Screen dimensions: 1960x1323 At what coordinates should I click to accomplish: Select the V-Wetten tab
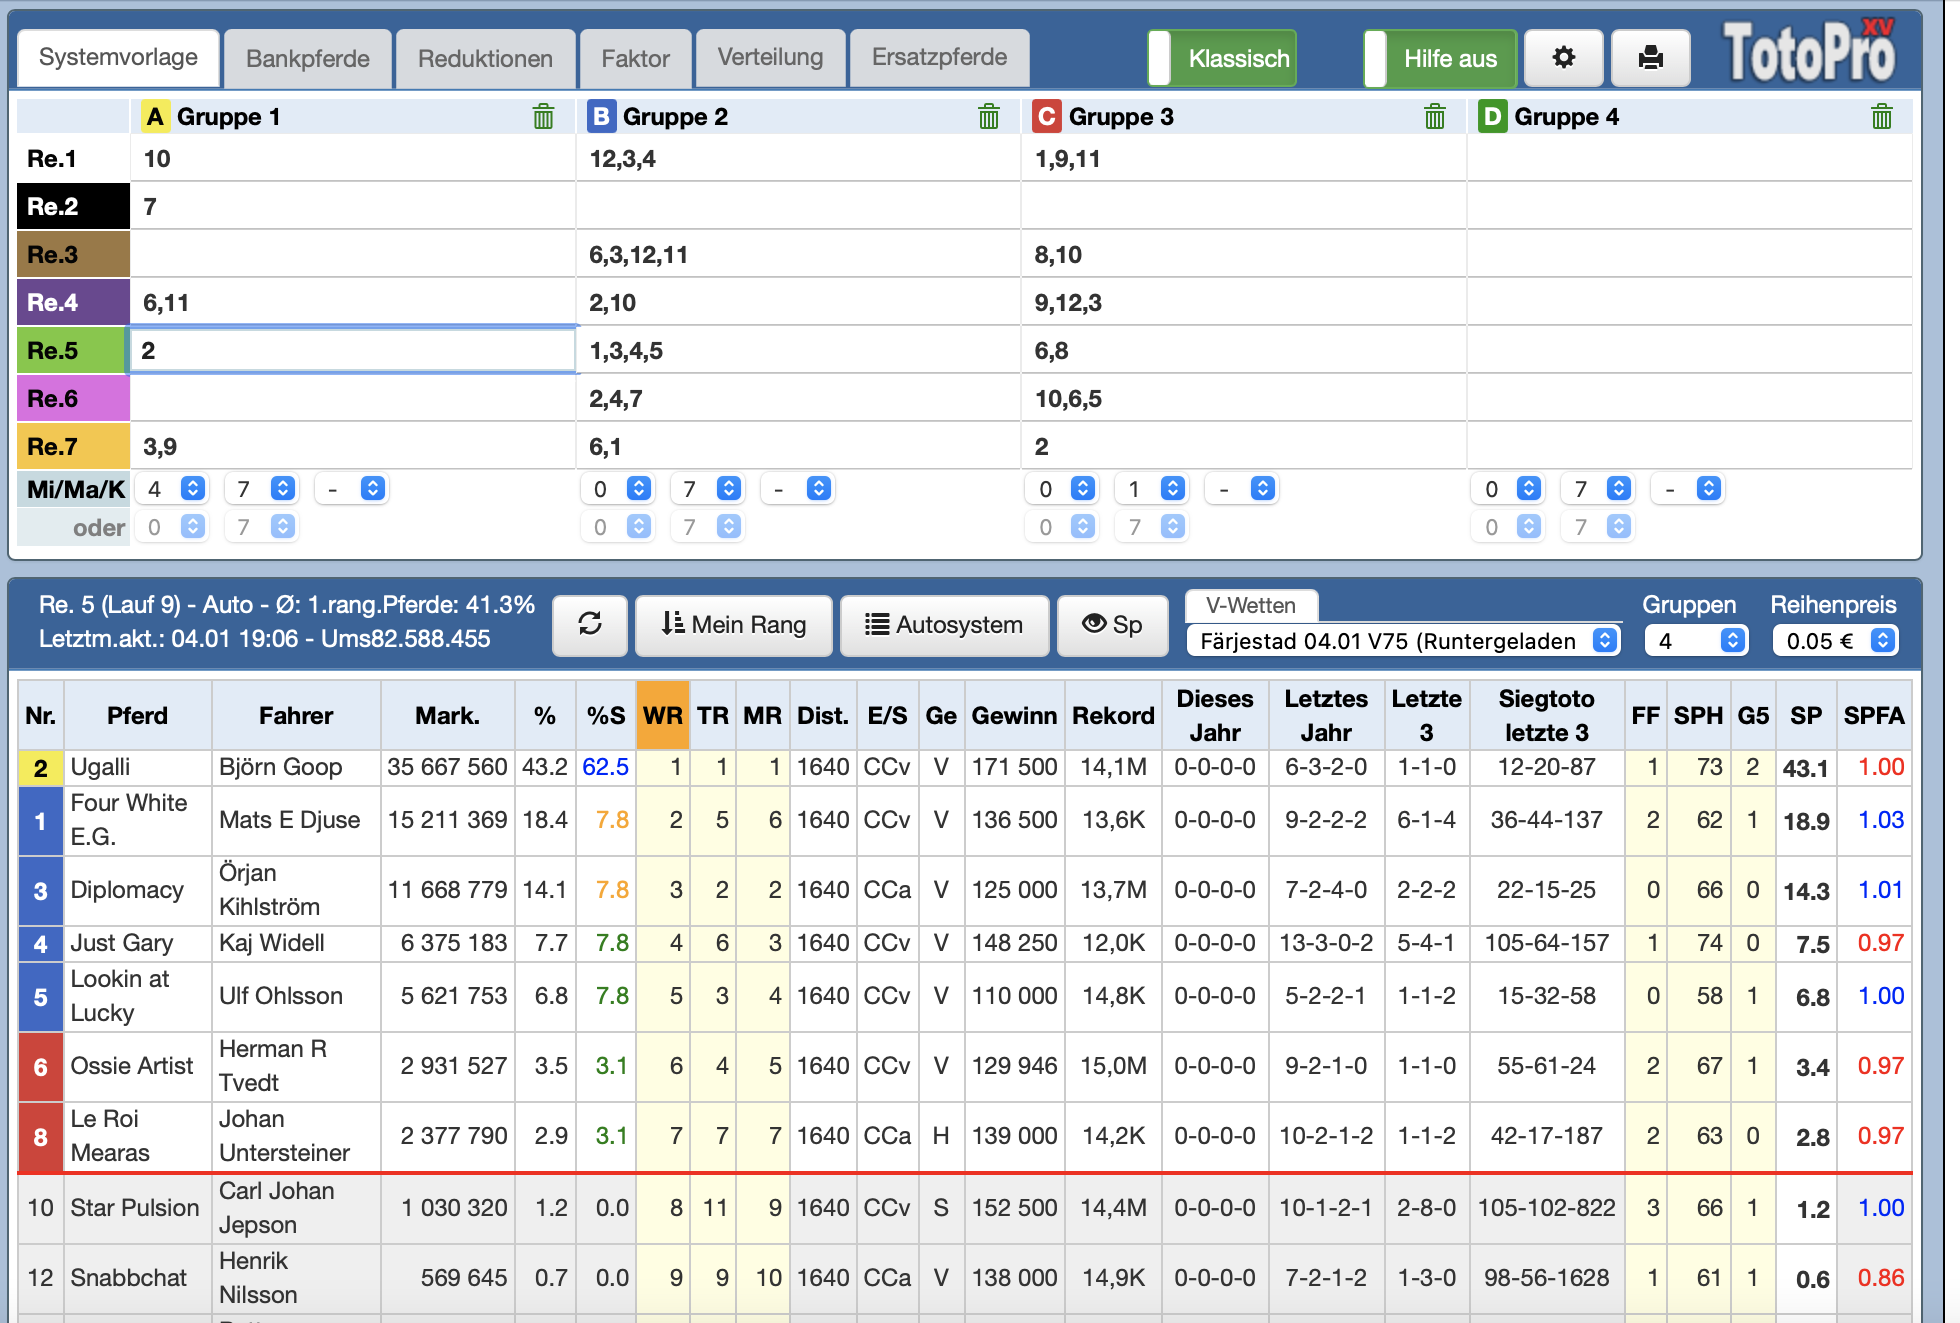1250,606
